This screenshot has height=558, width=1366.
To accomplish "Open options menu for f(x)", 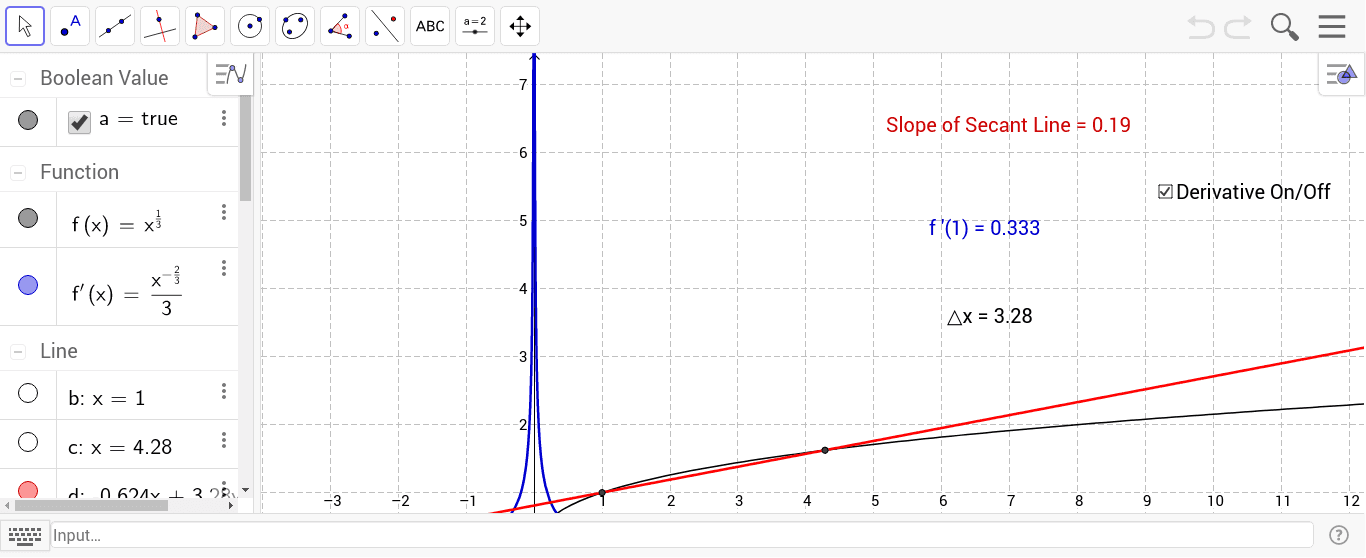I will 224,212.
